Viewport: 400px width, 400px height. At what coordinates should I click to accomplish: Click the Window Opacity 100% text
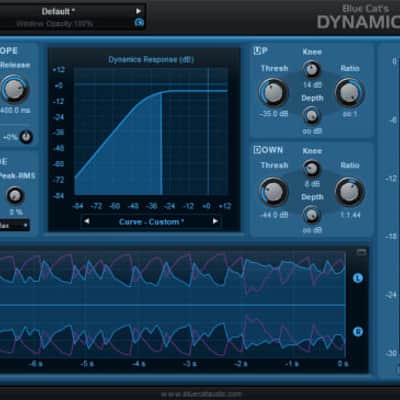pos(54,24)
